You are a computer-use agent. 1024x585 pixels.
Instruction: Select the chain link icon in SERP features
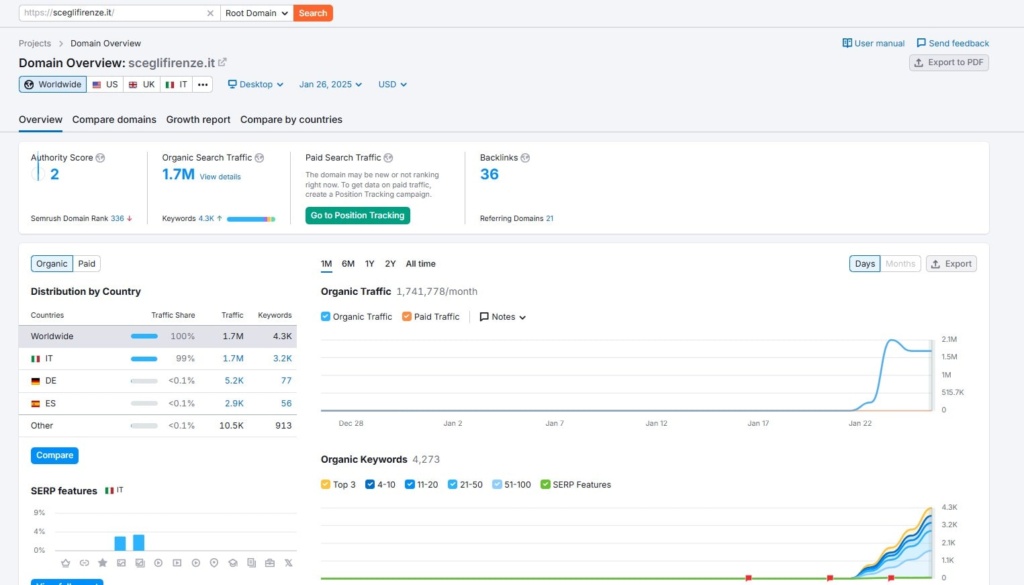pos(84,563)
